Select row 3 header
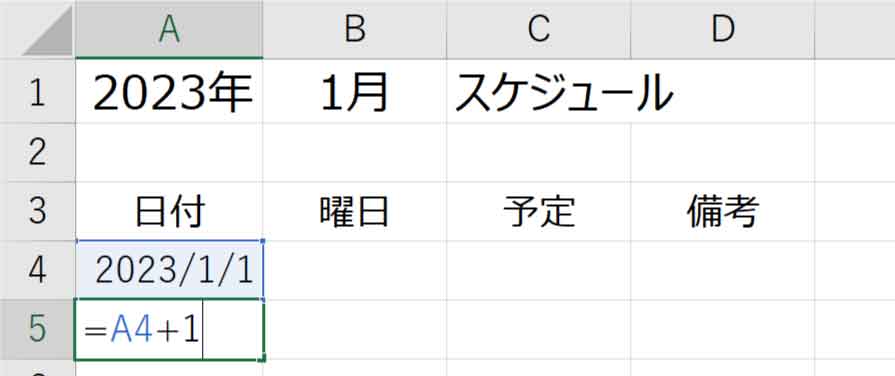 point(37,212)
